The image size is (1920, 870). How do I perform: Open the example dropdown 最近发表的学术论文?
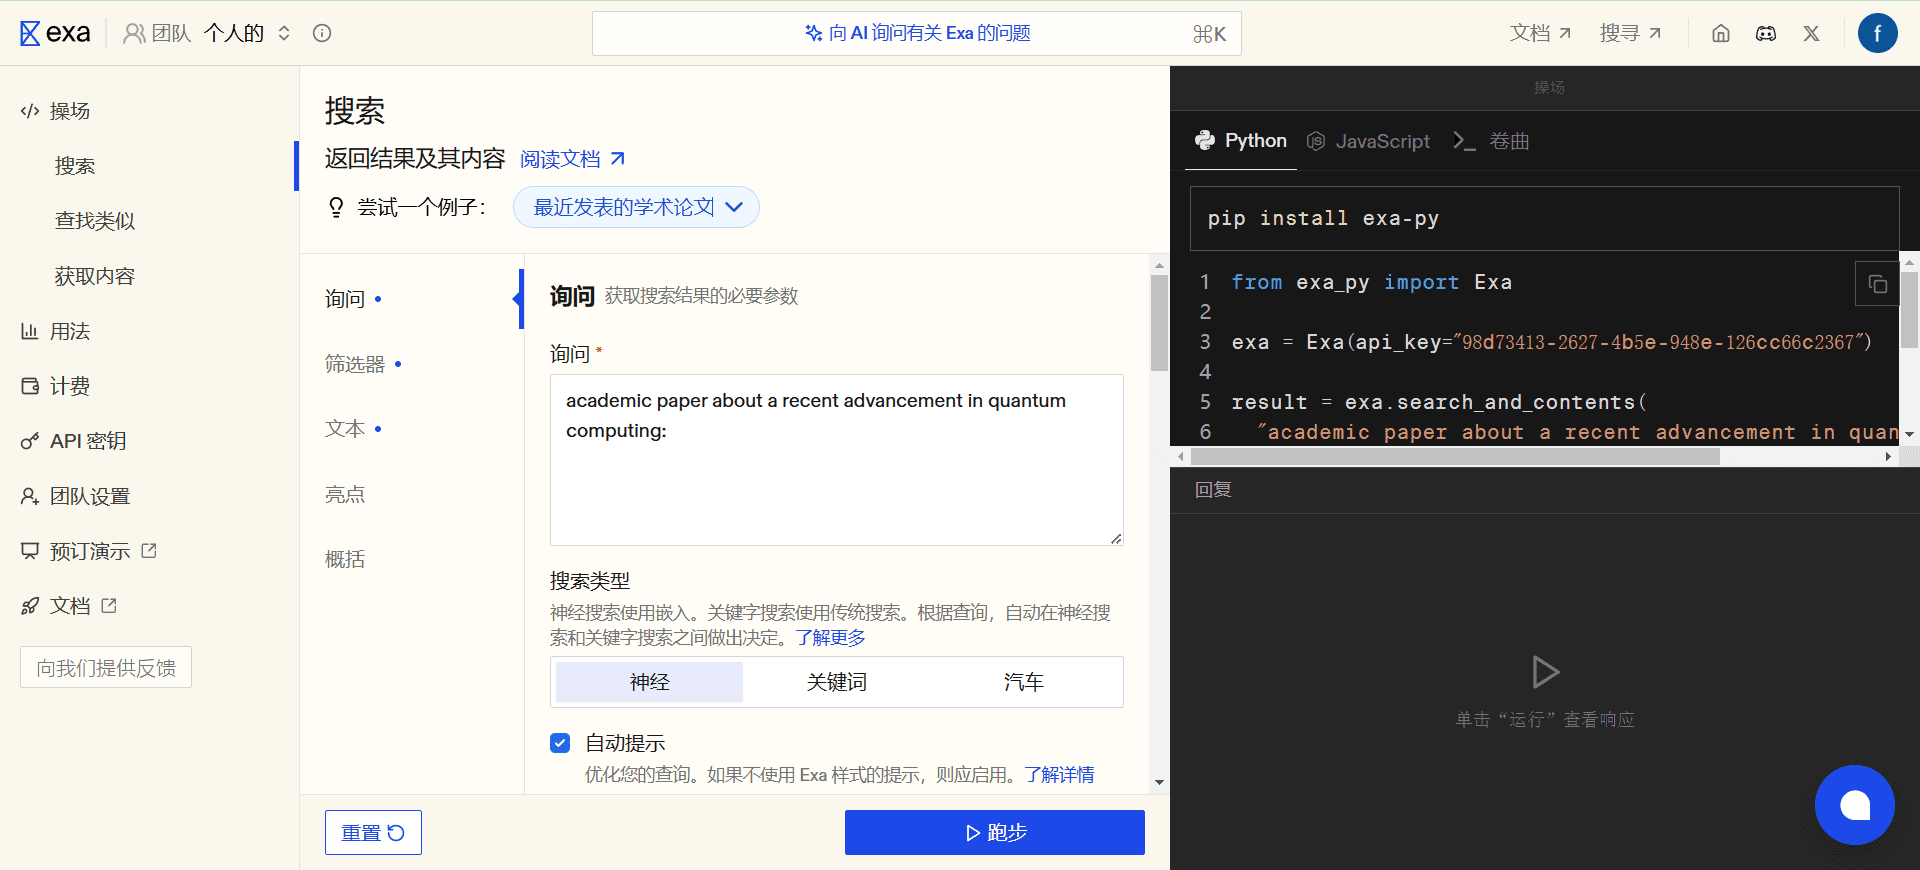point(636,207)
